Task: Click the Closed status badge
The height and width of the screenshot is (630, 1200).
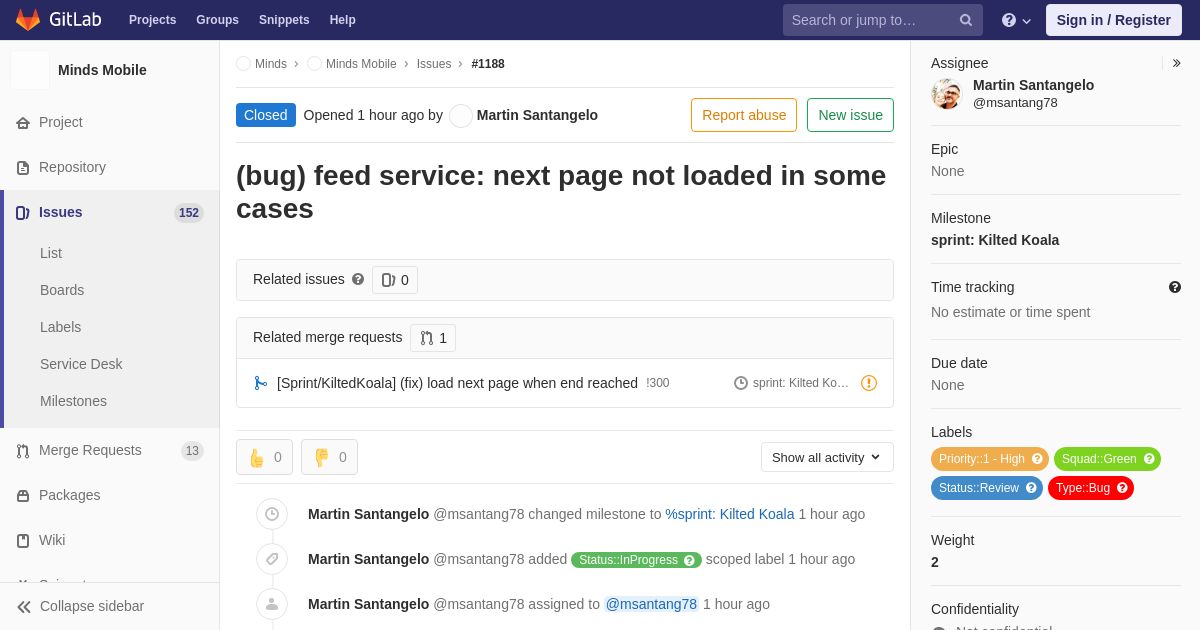Action: point(266,115)
